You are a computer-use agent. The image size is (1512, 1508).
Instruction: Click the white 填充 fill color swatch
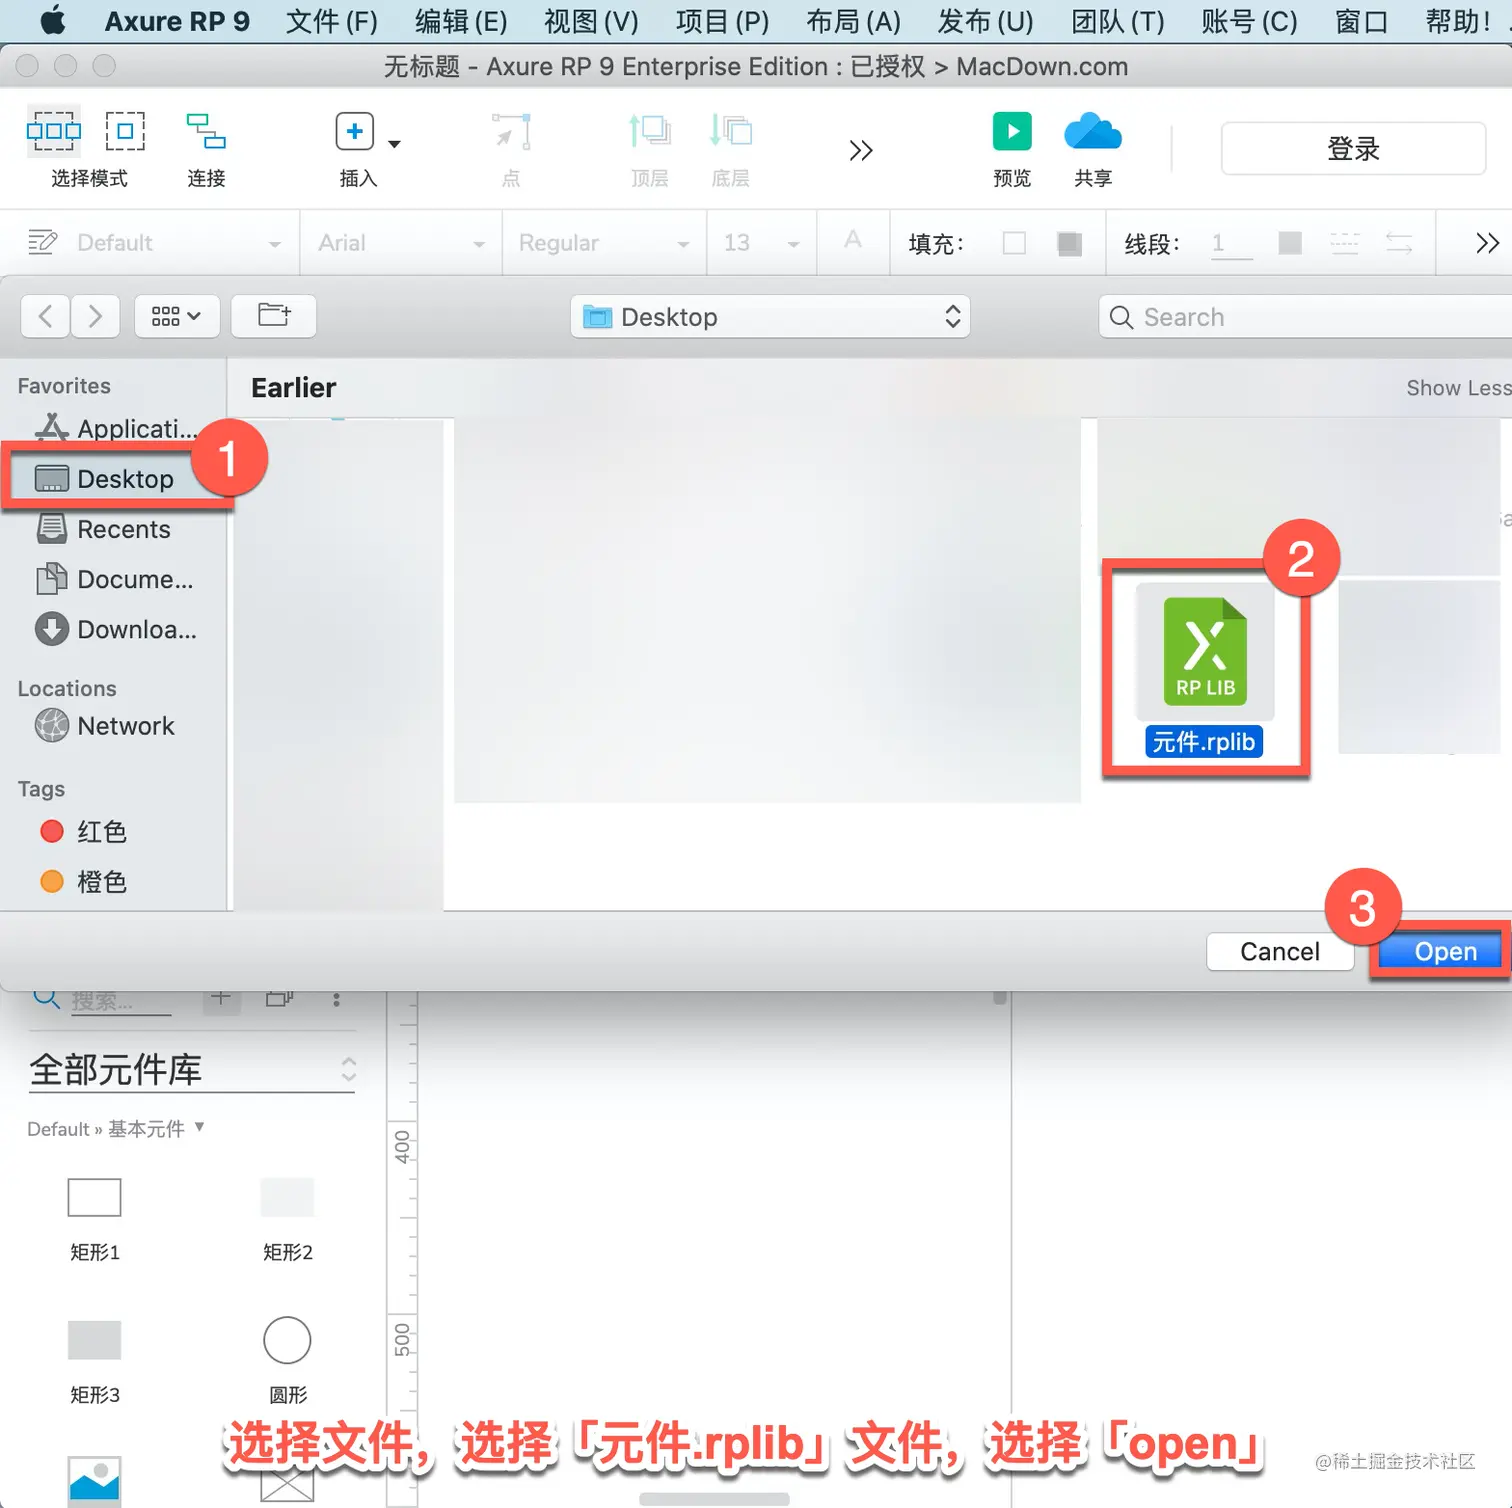1014,243
